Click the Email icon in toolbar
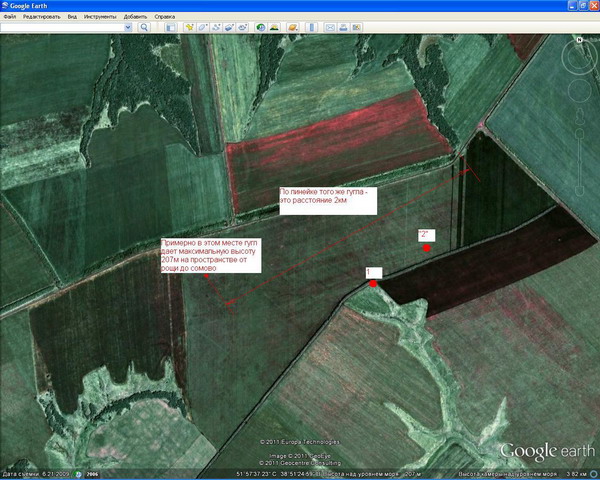 point(329,28)
